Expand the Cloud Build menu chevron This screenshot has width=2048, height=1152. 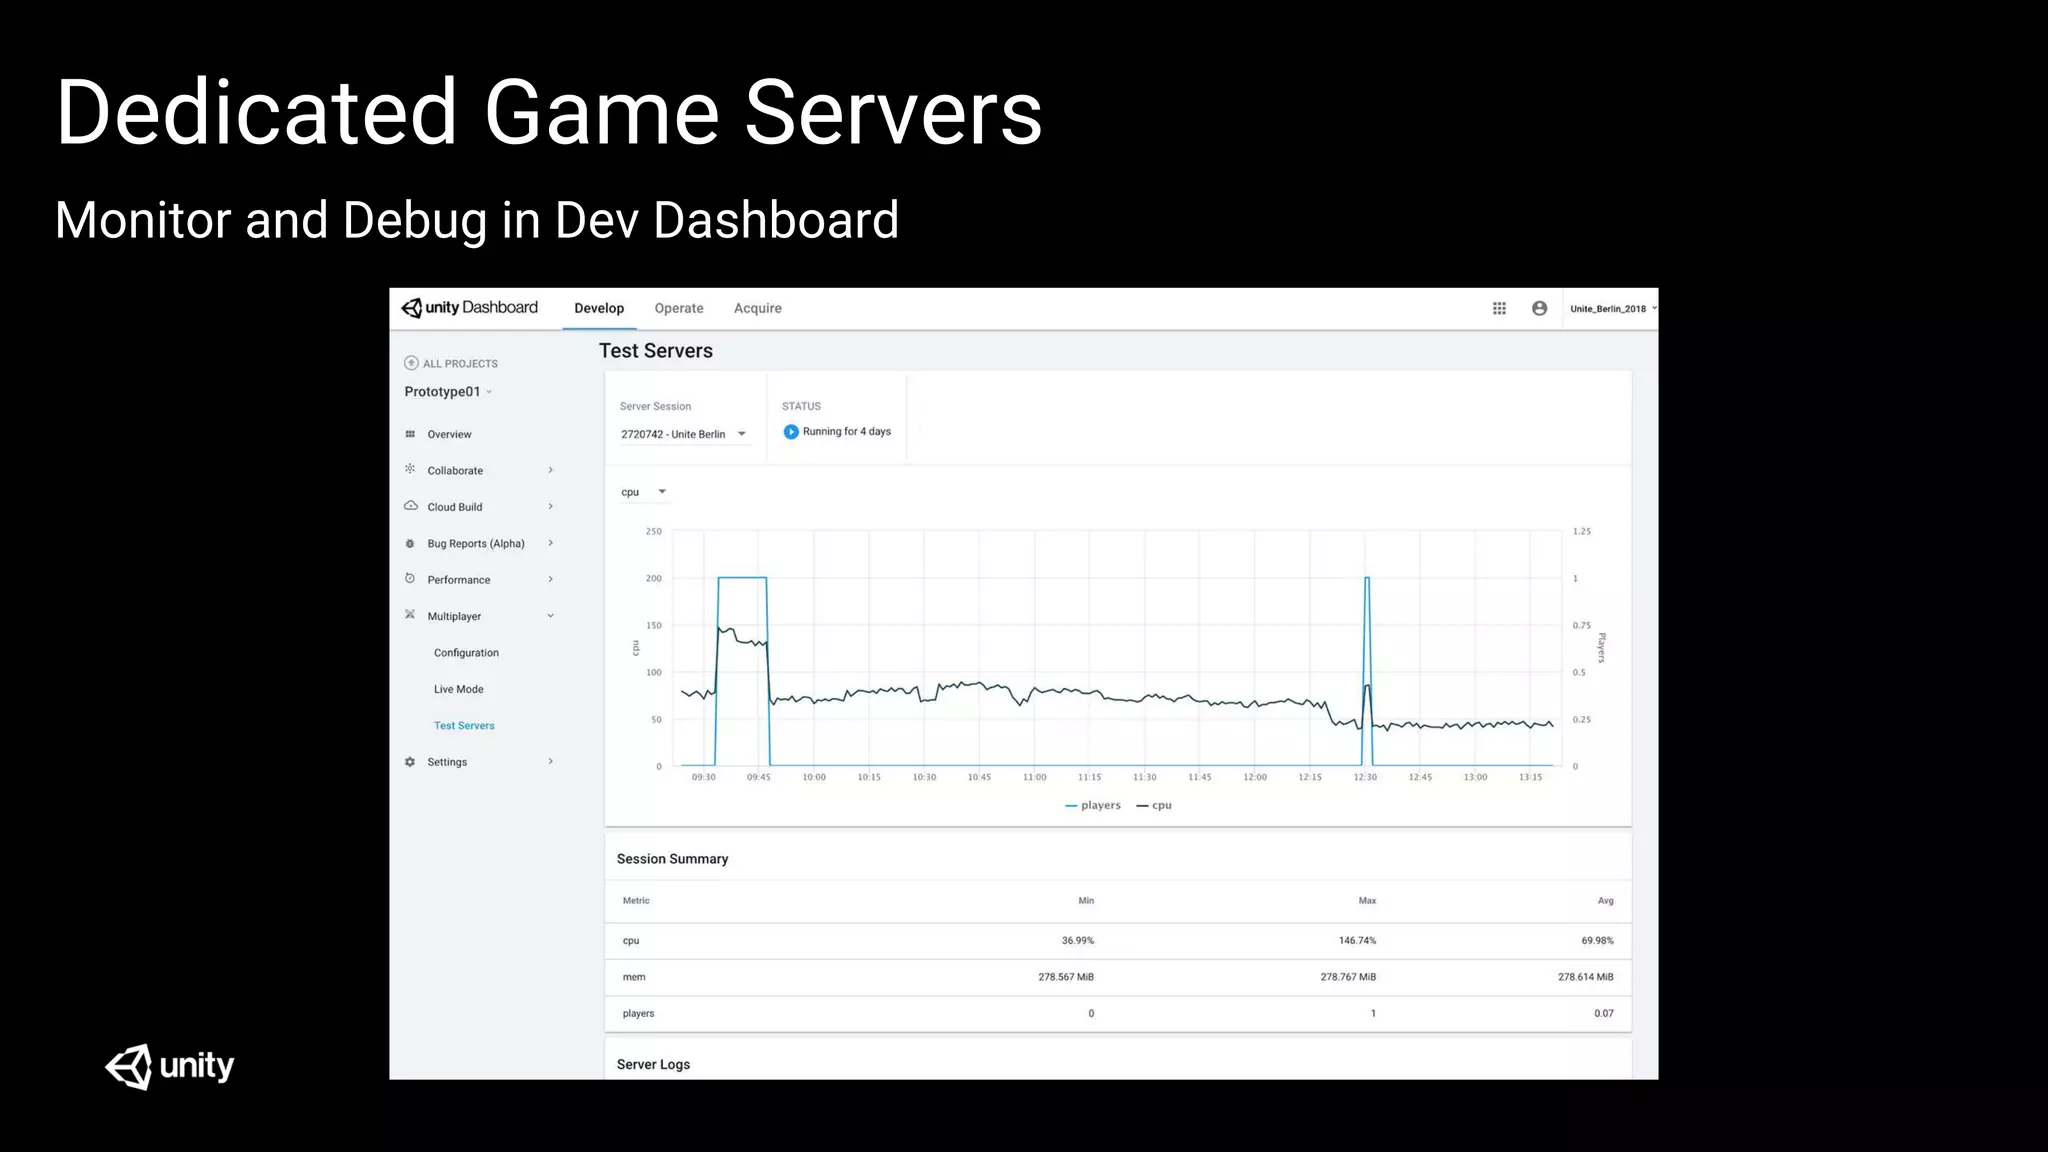550,506
